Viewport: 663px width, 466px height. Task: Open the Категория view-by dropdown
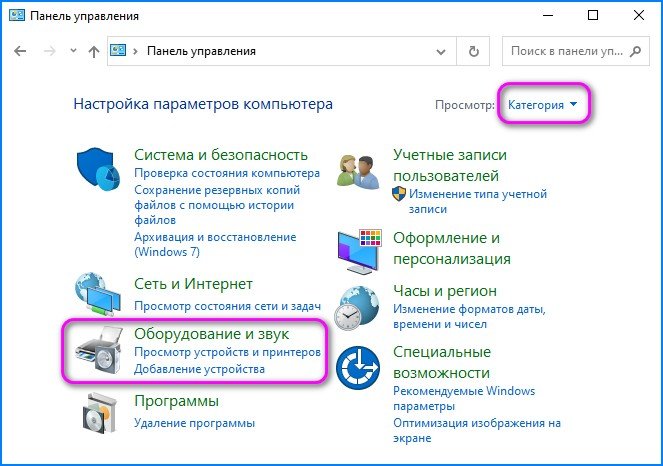click(542, 104)
